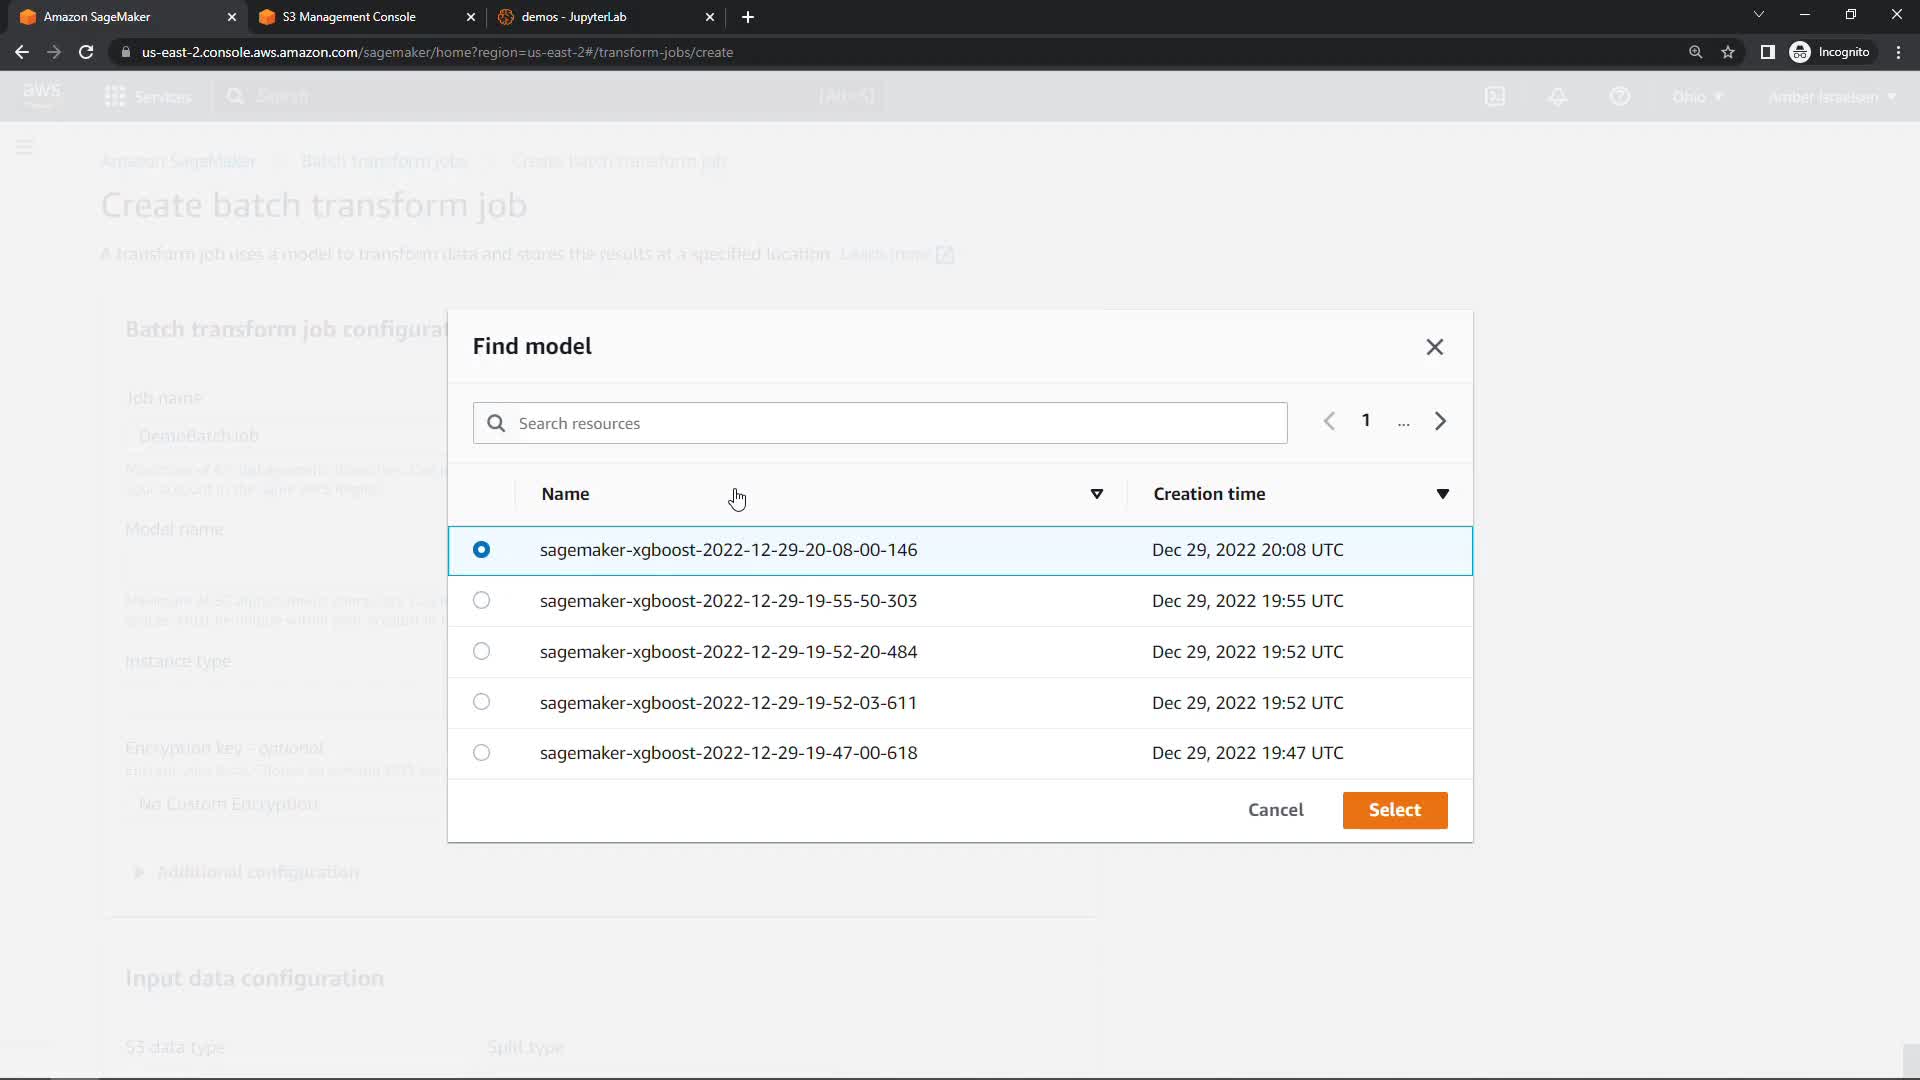This screenshot has height=1080, width=1920.
Task: Open a new browser tab
Action: pyautogui.click(x=748, y=17)
